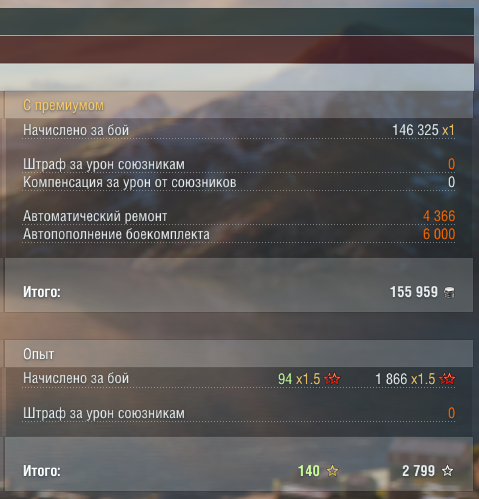Click the white star beside 2 799
The height and width of the screenshot is (499, 479).
tap(447, 471)
